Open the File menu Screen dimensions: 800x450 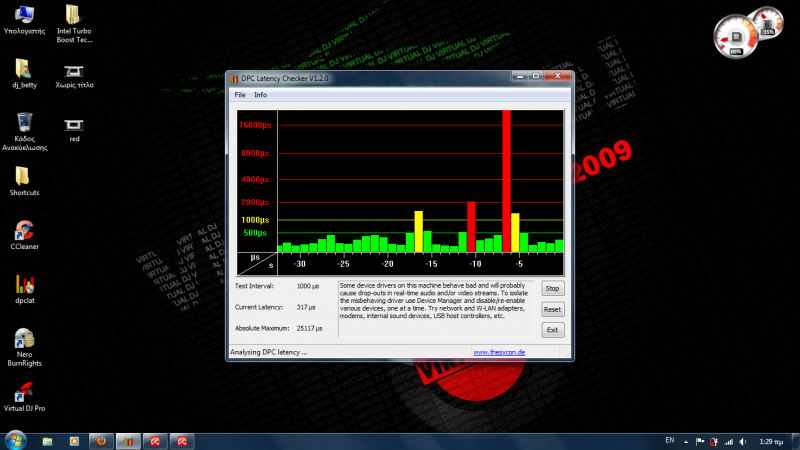point(240,95)
